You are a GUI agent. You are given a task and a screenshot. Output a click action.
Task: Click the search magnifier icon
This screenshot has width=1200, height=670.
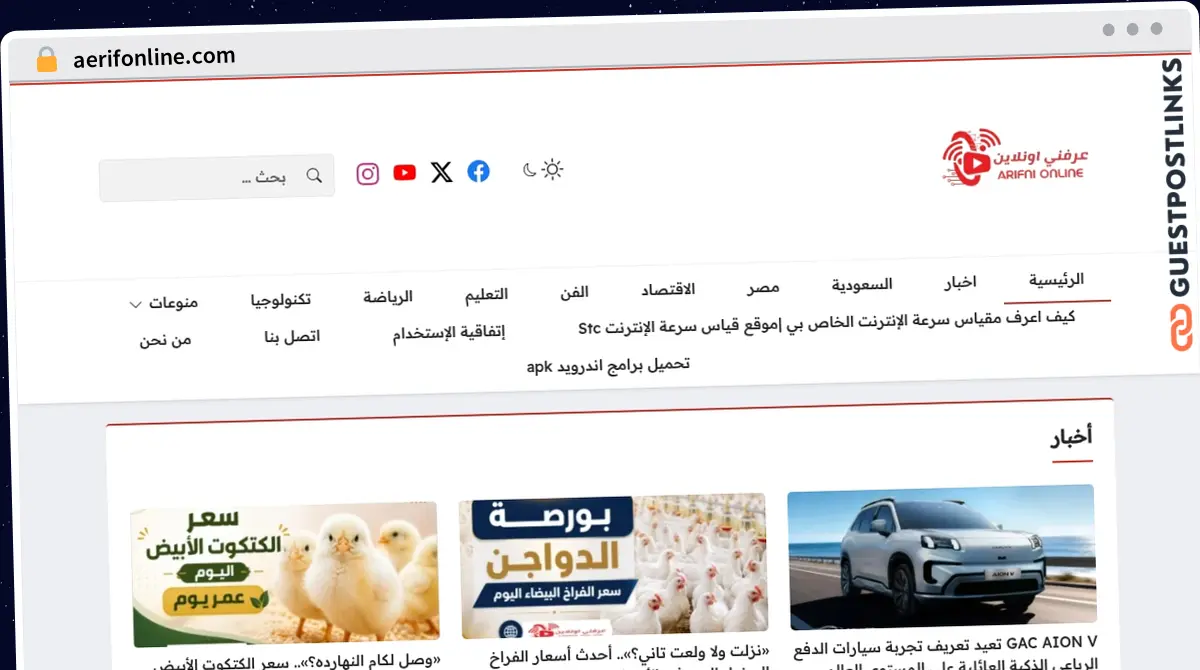pos(313,176)
